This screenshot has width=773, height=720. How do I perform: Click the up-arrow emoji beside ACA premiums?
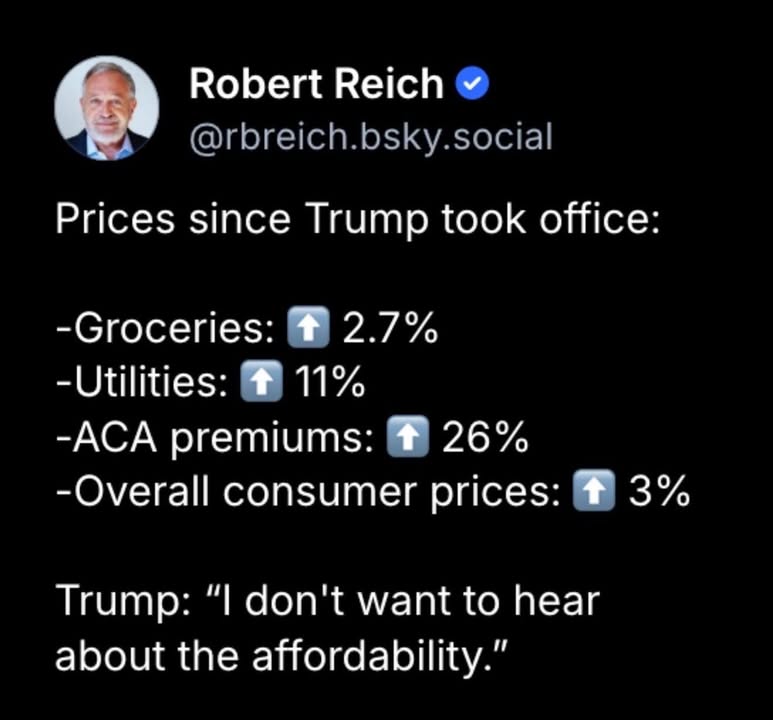(407, 438)
